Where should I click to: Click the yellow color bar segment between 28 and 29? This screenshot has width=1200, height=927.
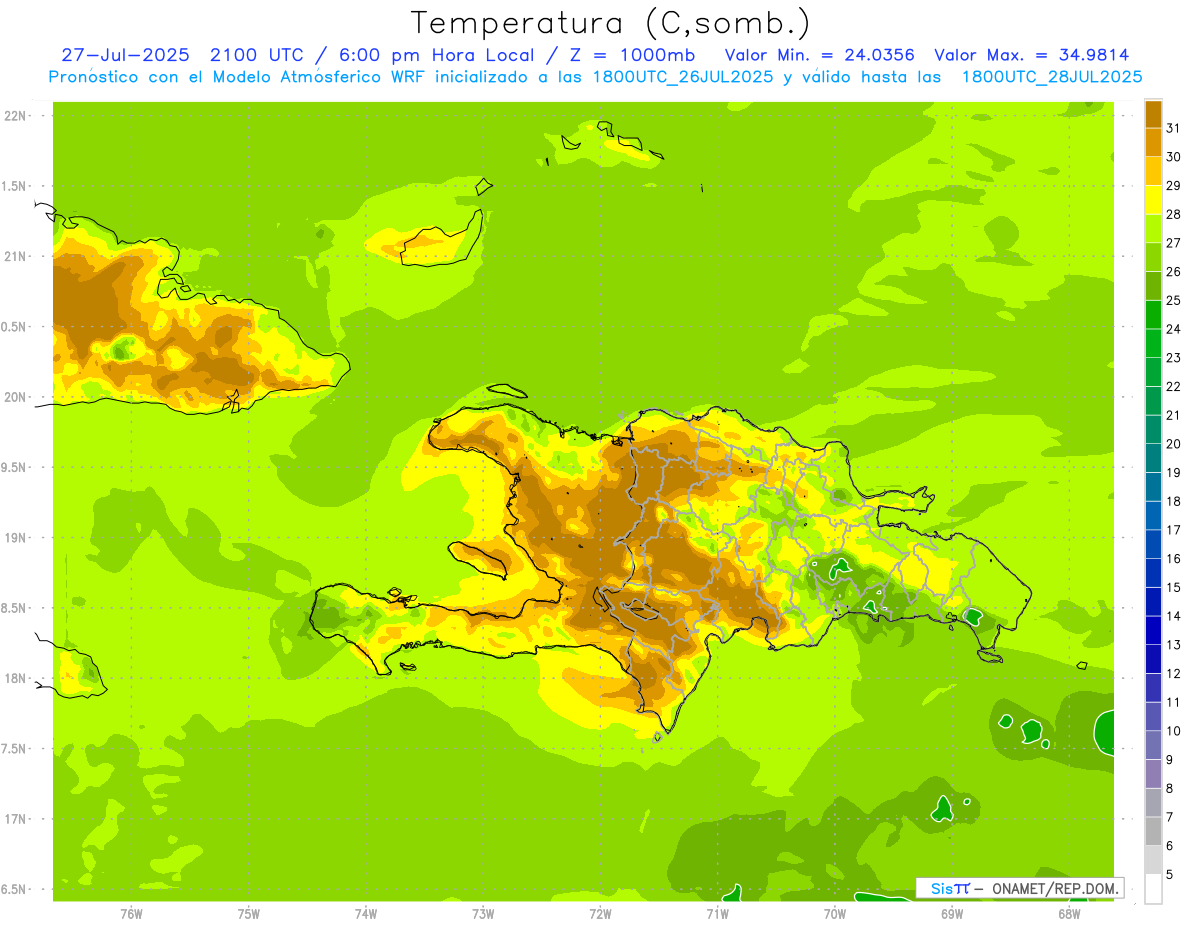[1153, 200]
